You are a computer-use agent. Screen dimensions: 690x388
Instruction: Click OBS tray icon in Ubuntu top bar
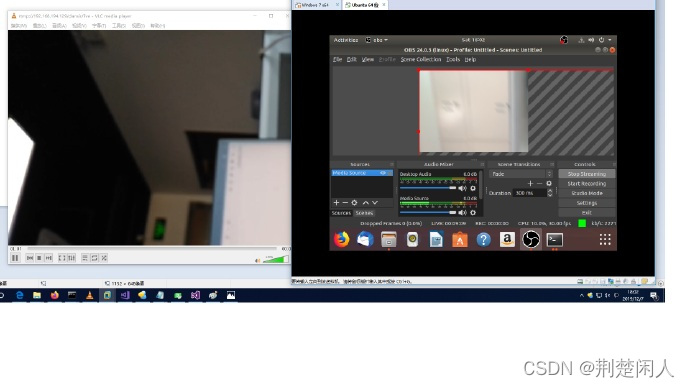point(564,40)
